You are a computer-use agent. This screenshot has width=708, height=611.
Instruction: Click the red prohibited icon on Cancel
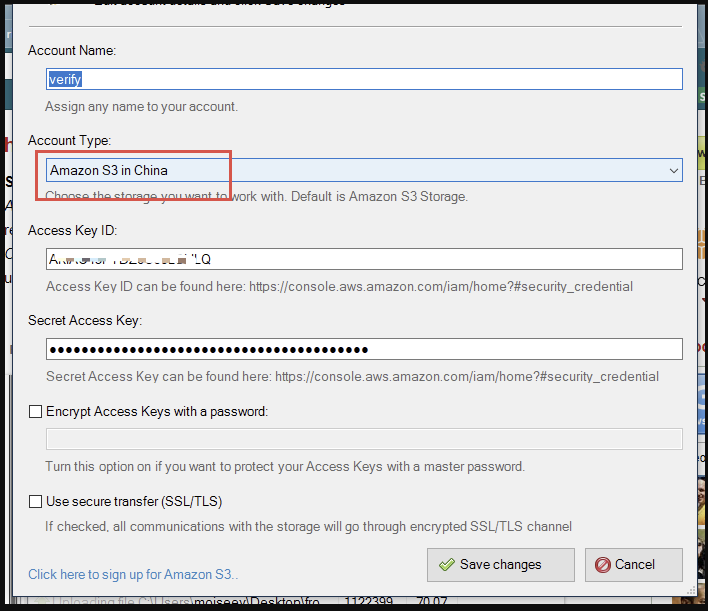[603, 565]
